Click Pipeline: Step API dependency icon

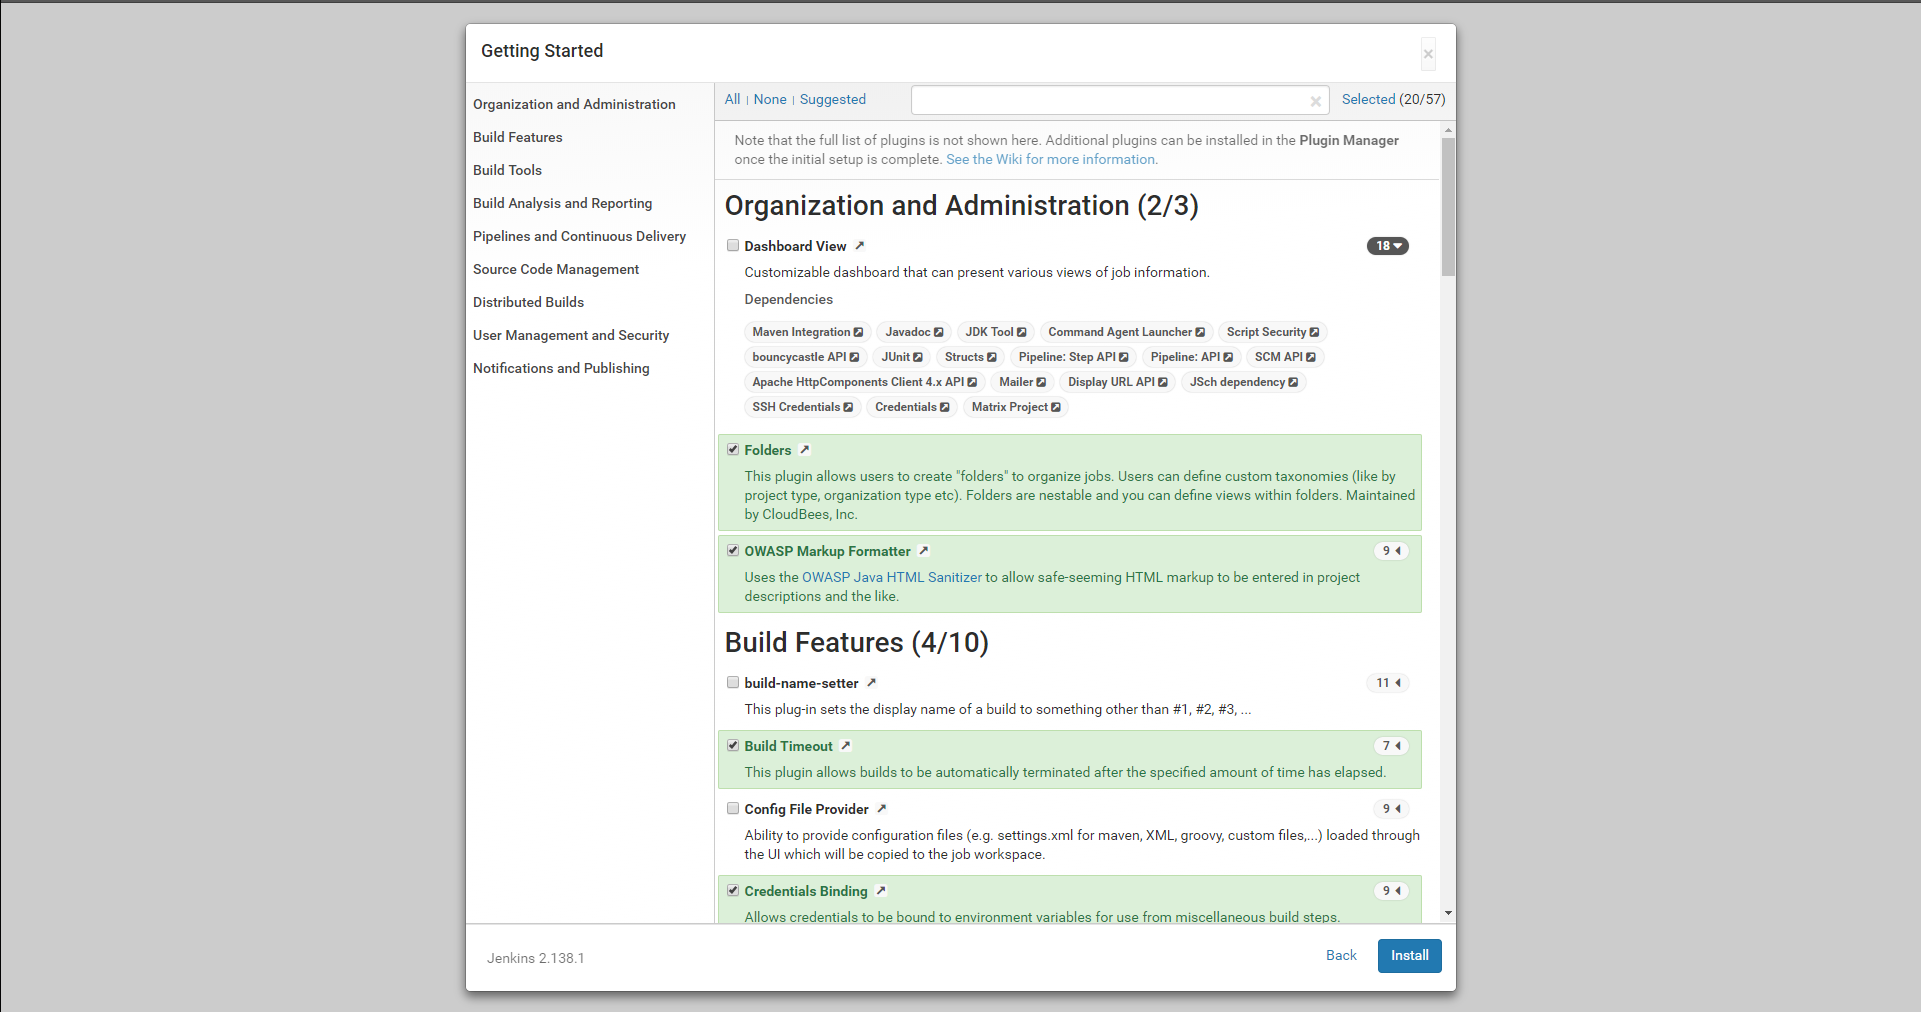(x=1123, y=357)
